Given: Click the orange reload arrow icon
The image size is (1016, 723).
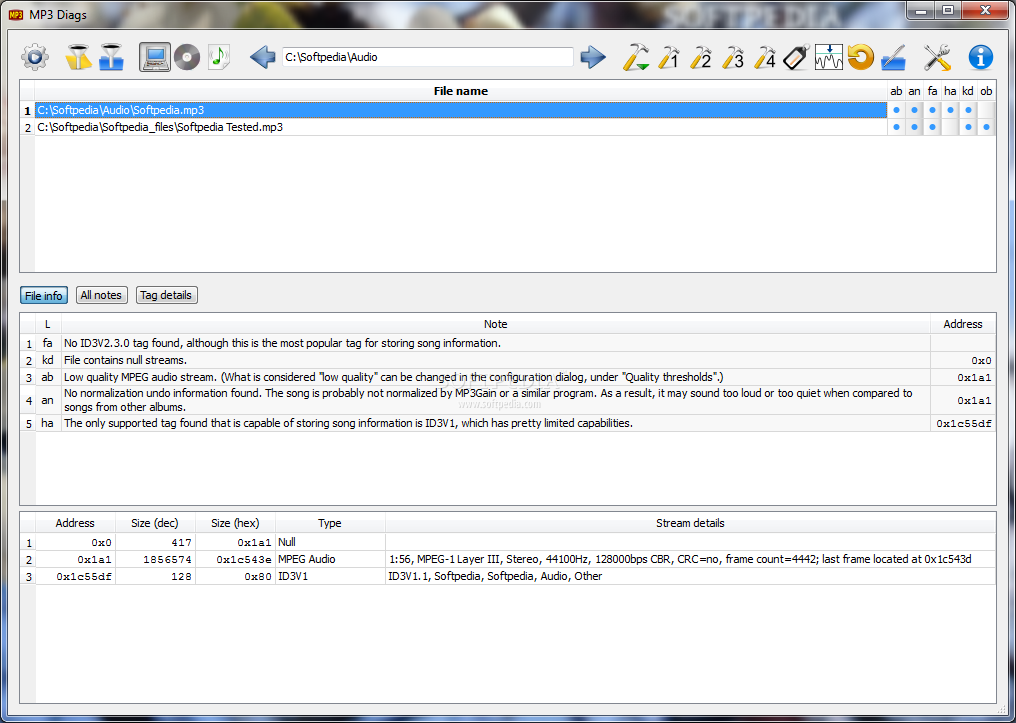Looking at the screenshot, I should [x=861, y=57].
